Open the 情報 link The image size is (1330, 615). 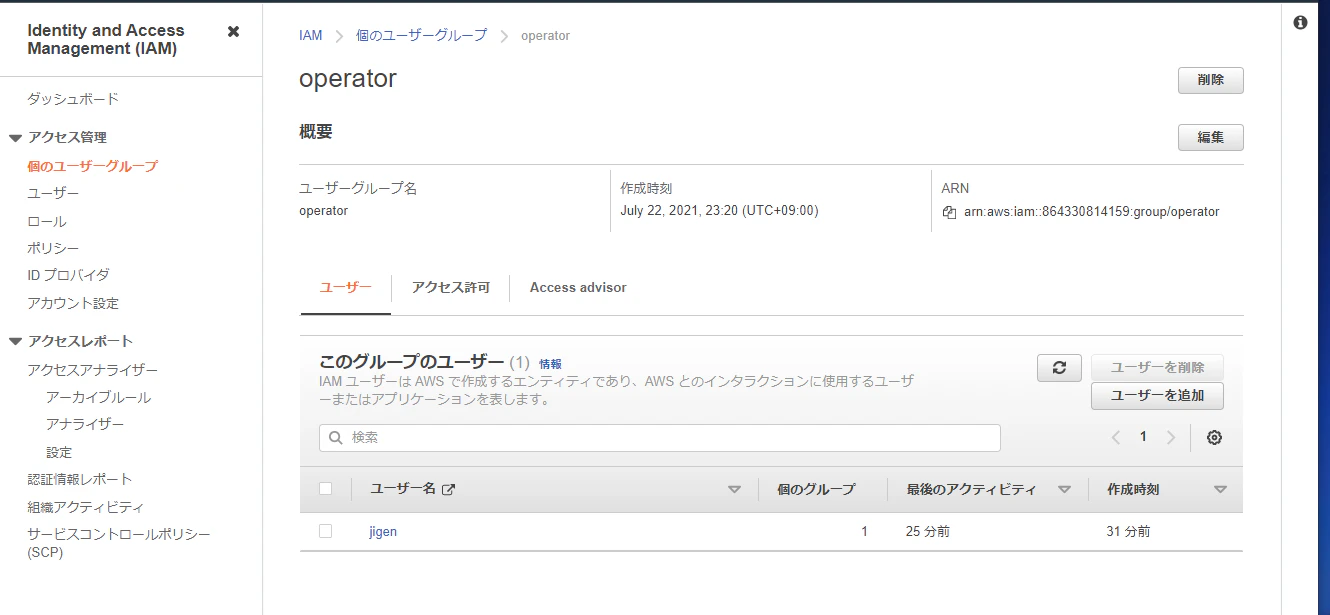[x=550, y=364]
